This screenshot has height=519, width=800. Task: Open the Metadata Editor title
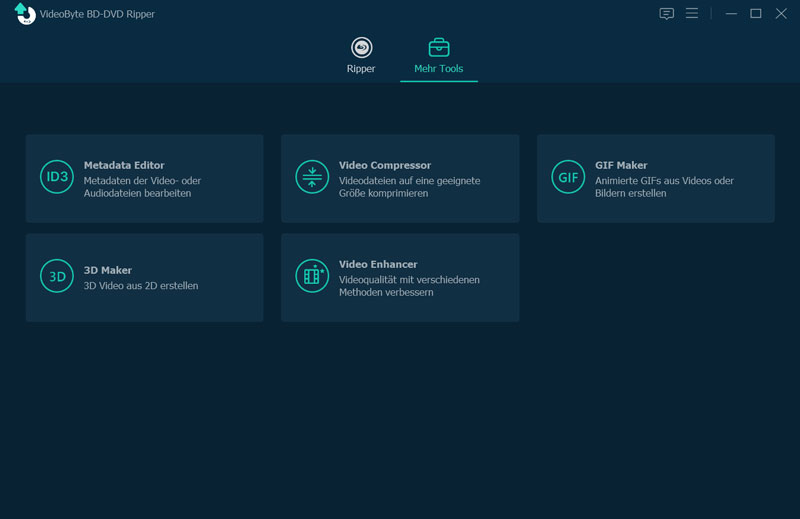click(x=124, y=165)
